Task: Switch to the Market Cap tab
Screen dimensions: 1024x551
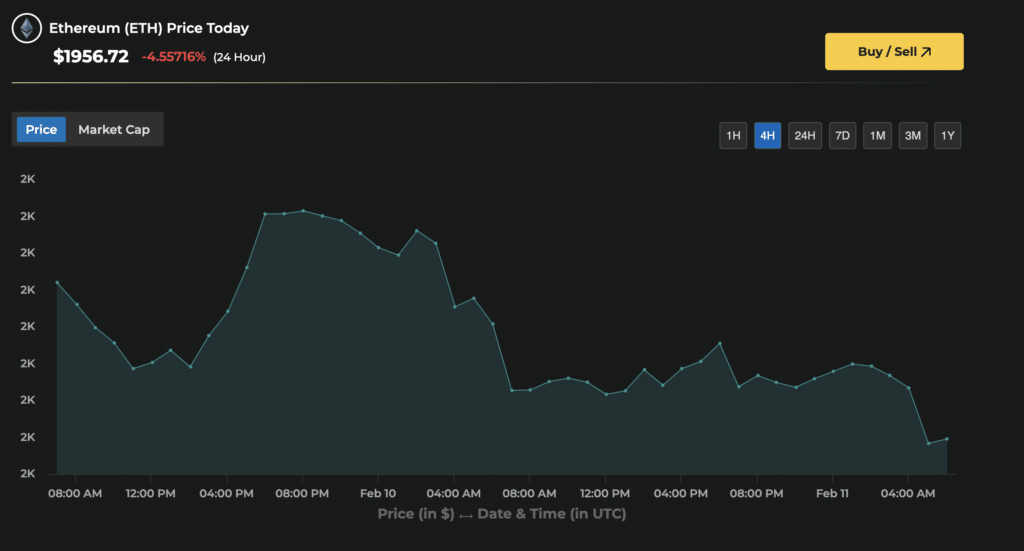Action: coord(114,129)
